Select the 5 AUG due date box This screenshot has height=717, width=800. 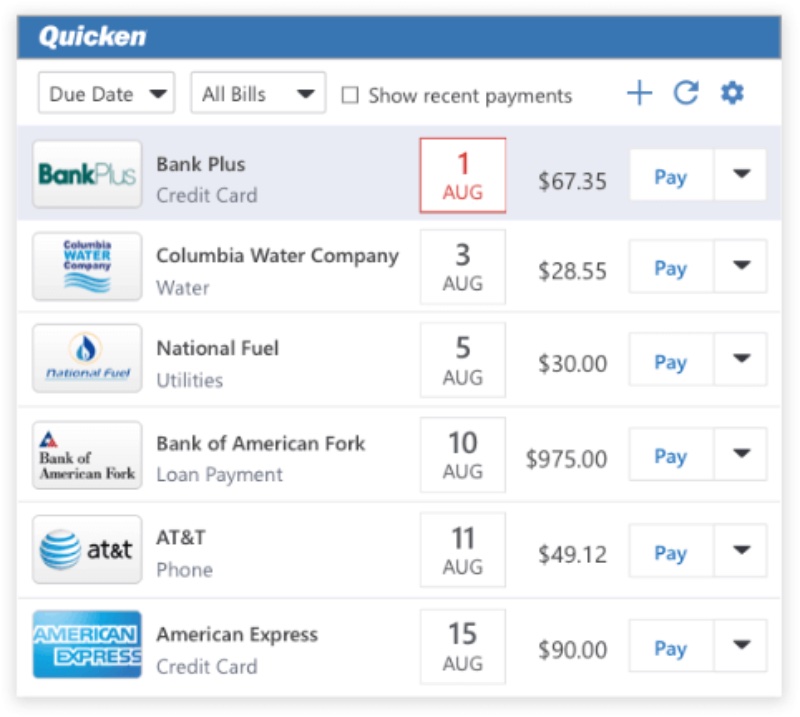coord(462,361)
